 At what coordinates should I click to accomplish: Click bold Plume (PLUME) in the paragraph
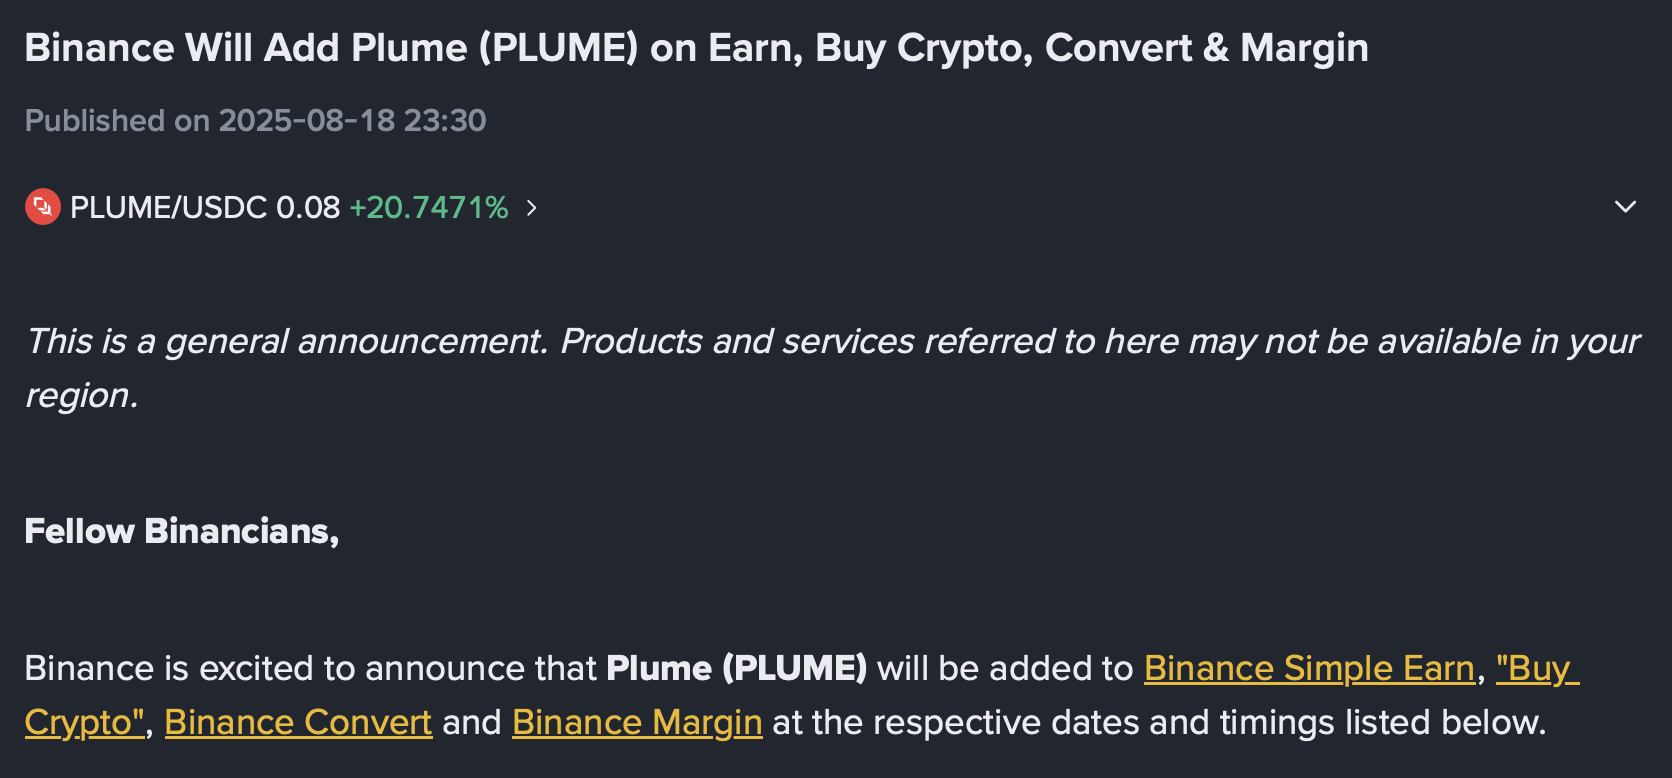tap(736, 668)
